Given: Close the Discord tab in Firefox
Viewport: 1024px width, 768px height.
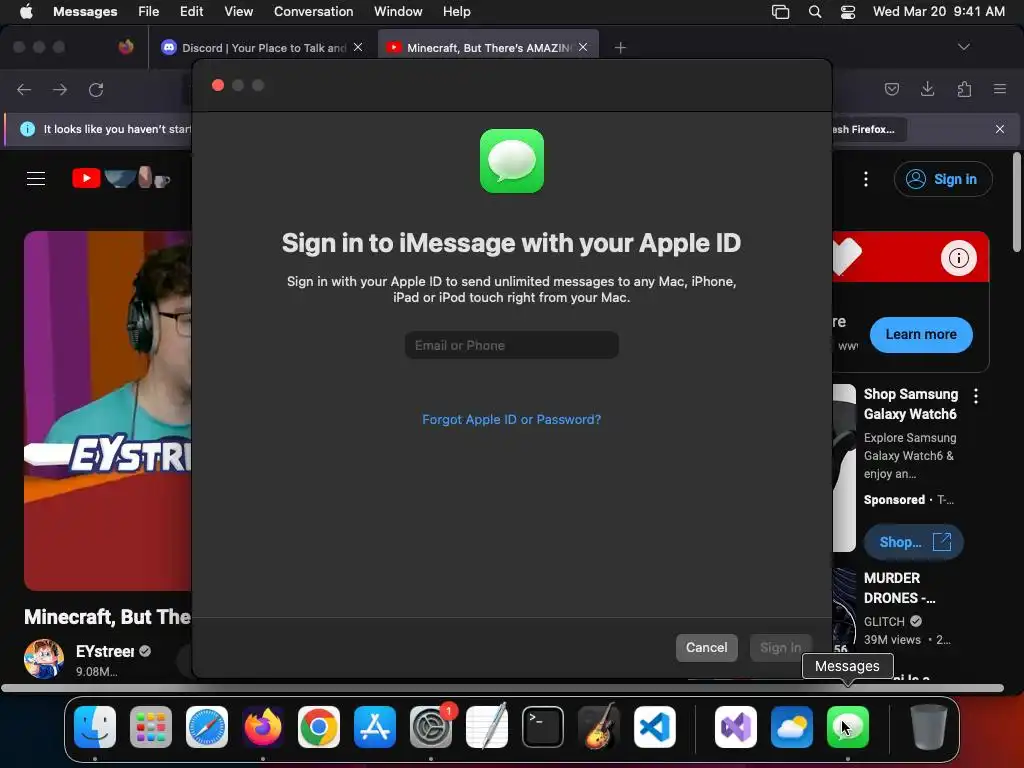Looking at the screenshot, I should [358, 47].
